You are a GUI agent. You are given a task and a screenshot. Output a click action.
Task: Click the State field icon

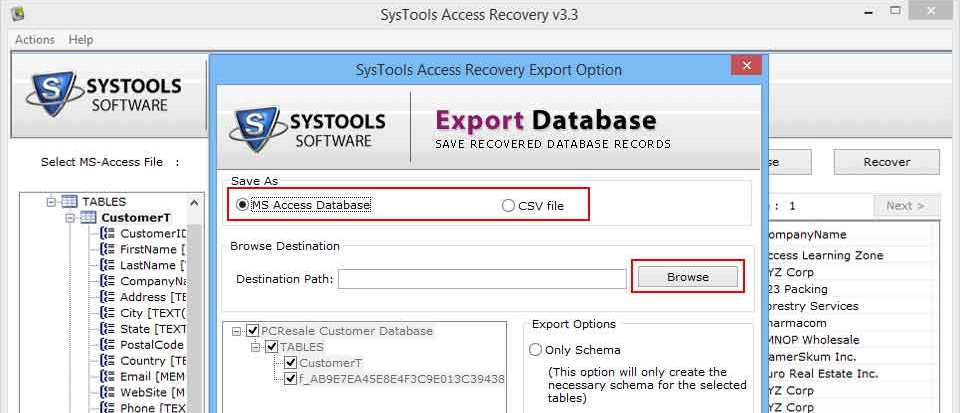click(x=107, y=329)
